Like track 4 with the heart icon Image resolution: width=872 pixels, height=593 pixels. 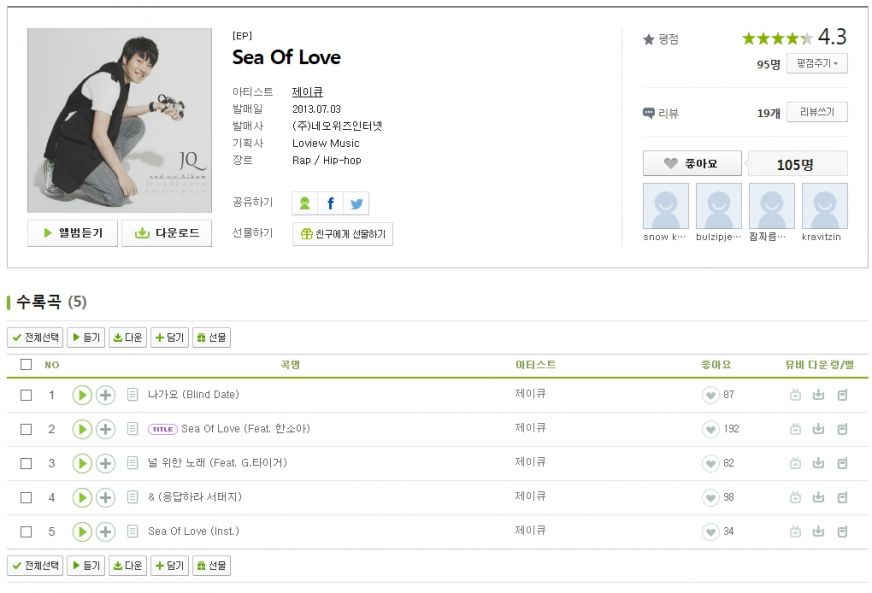[710, 497]
